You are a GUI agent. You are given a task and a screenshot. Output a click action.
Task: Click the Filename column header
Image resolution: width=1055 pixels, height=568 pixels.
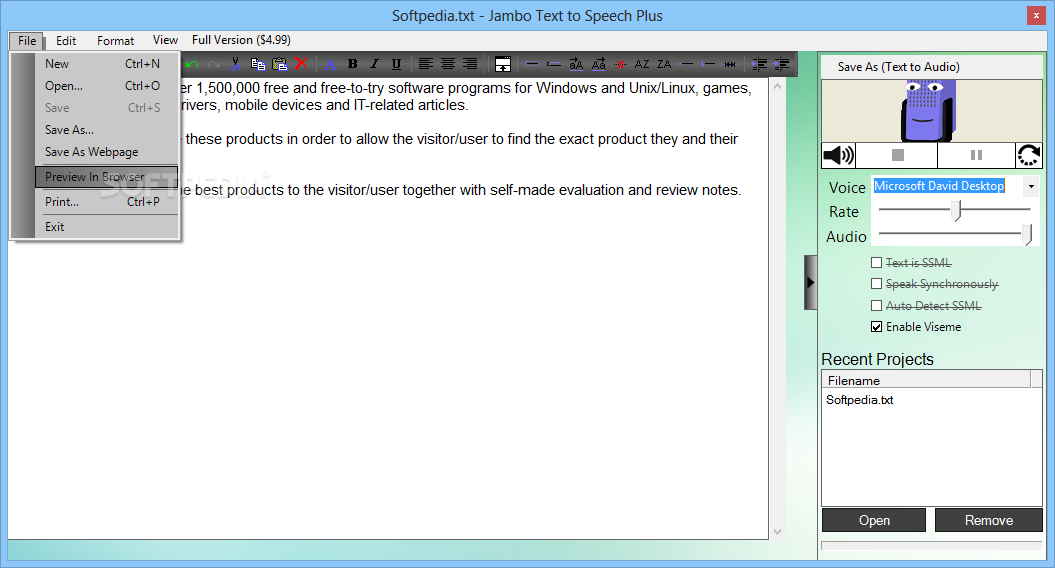coord(926,380)
